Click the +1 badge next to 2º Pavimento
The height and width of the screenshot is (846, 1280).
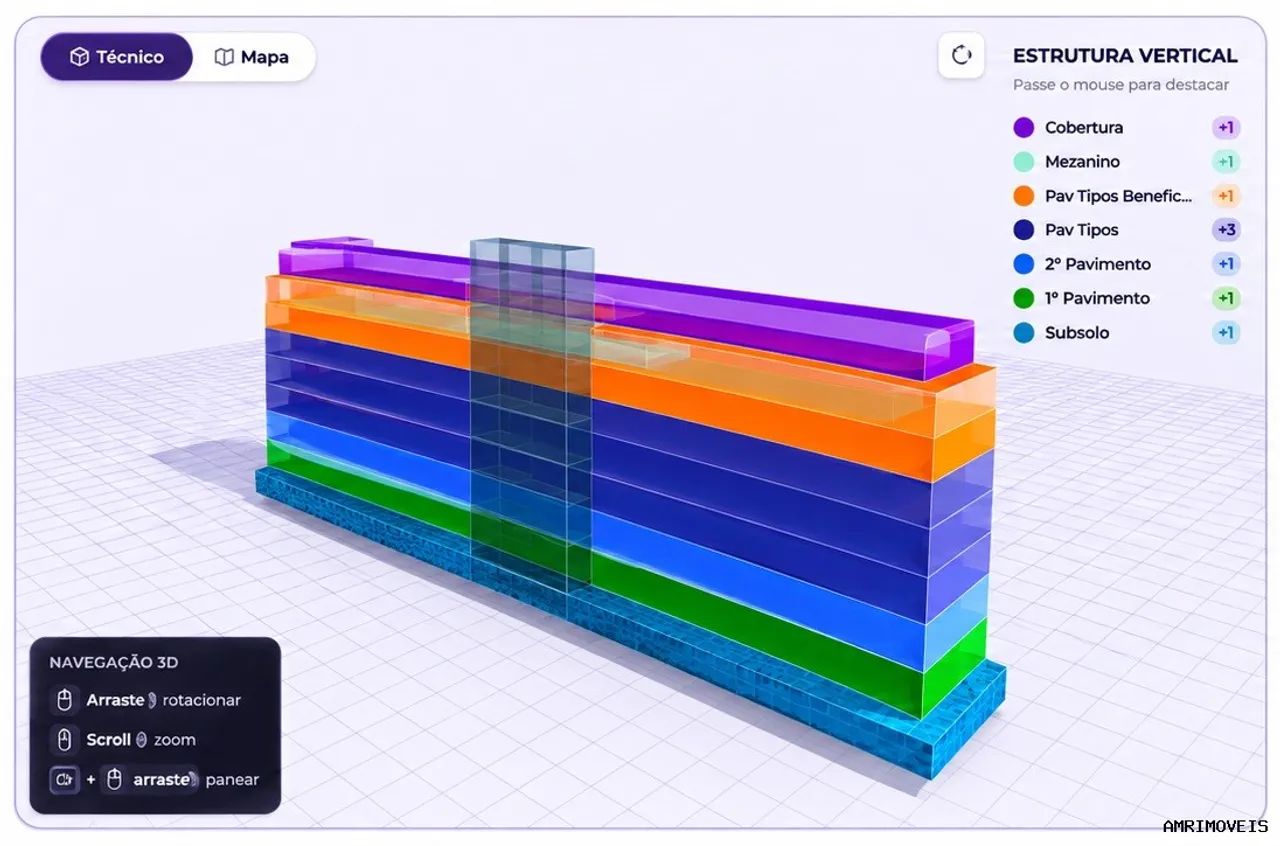[x=1226, y=264]
